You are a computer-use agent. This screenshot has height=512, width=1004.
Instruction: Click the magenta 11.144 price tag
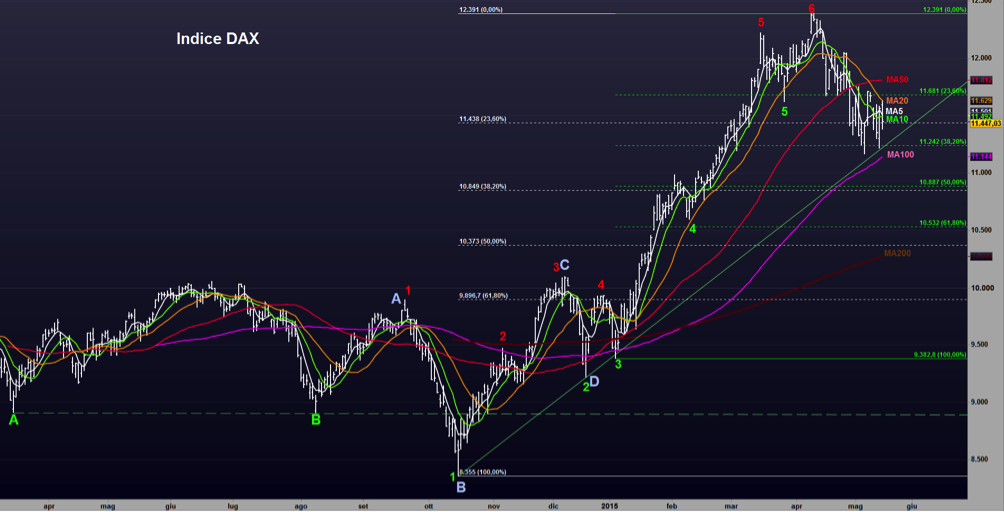(981, 157)
